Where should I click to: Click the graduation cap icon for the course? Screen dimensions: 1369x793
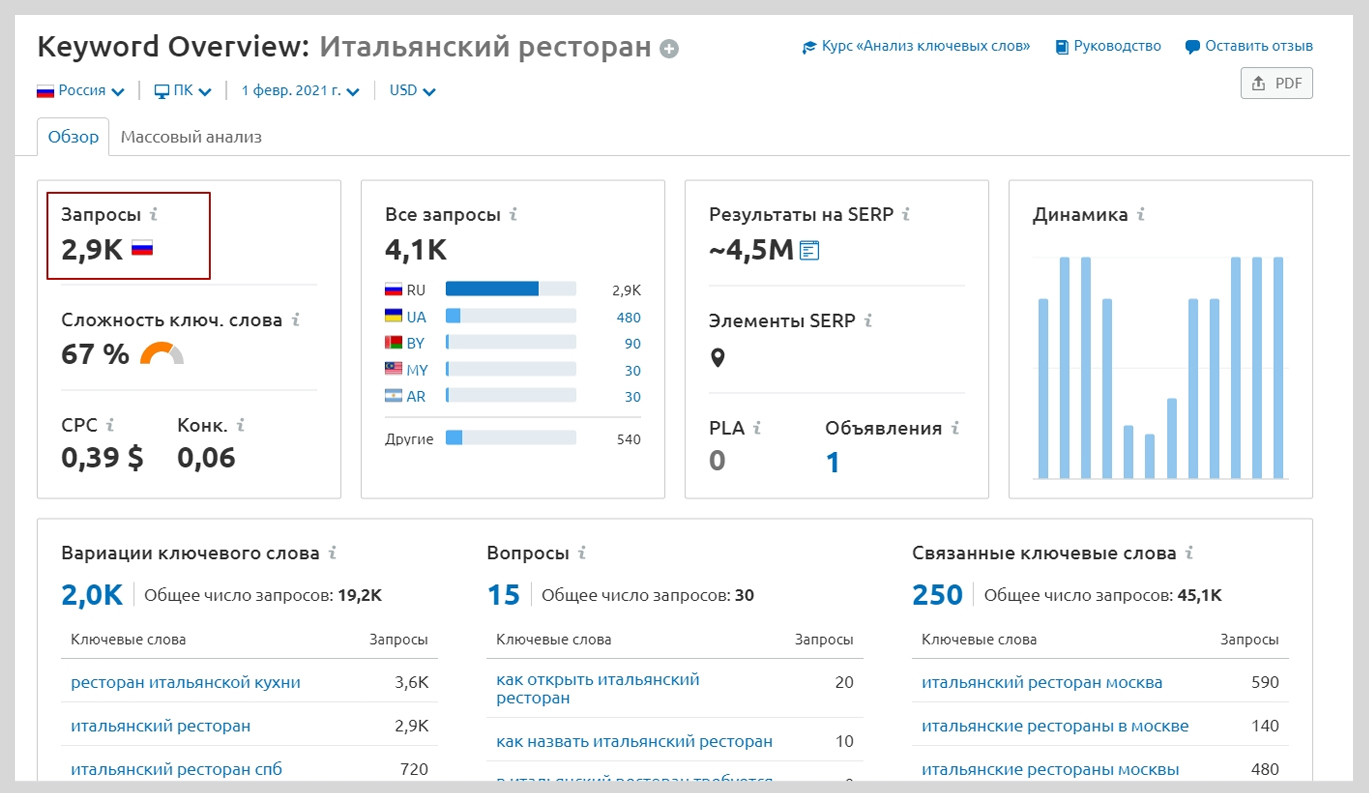tap(810, 47)
